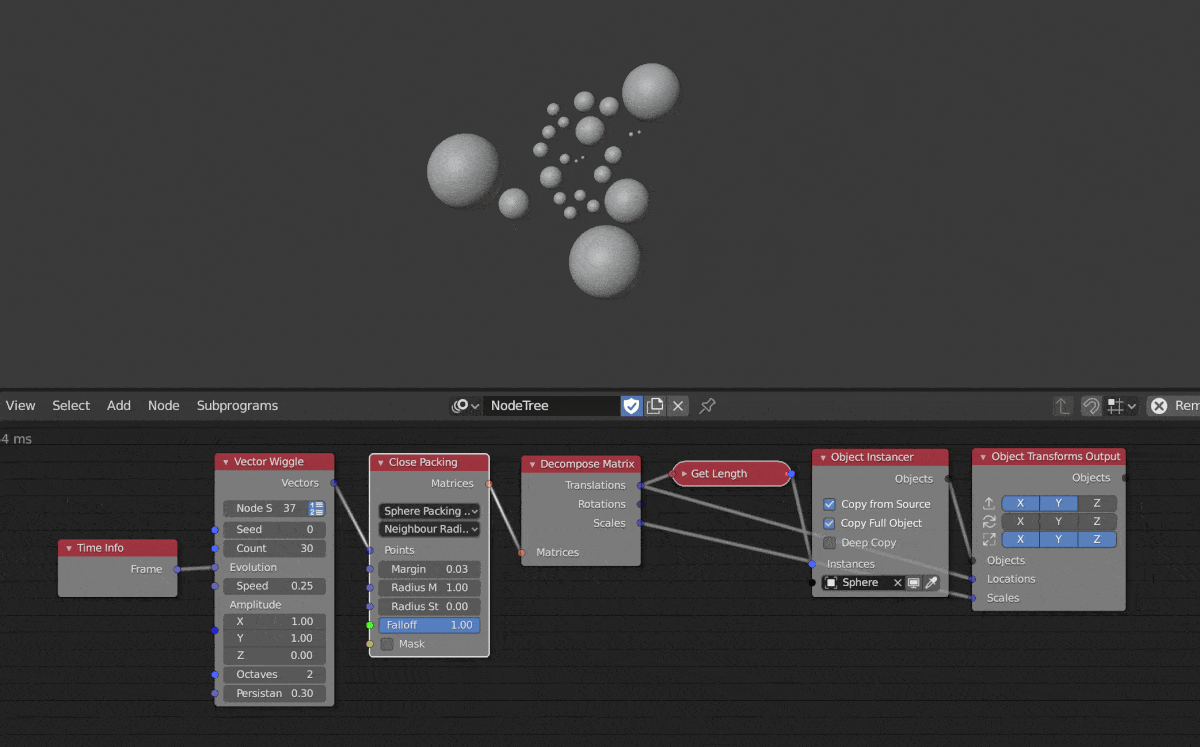
Task: Adjust the Persistance value slider
Action: (x=275, y=693)
